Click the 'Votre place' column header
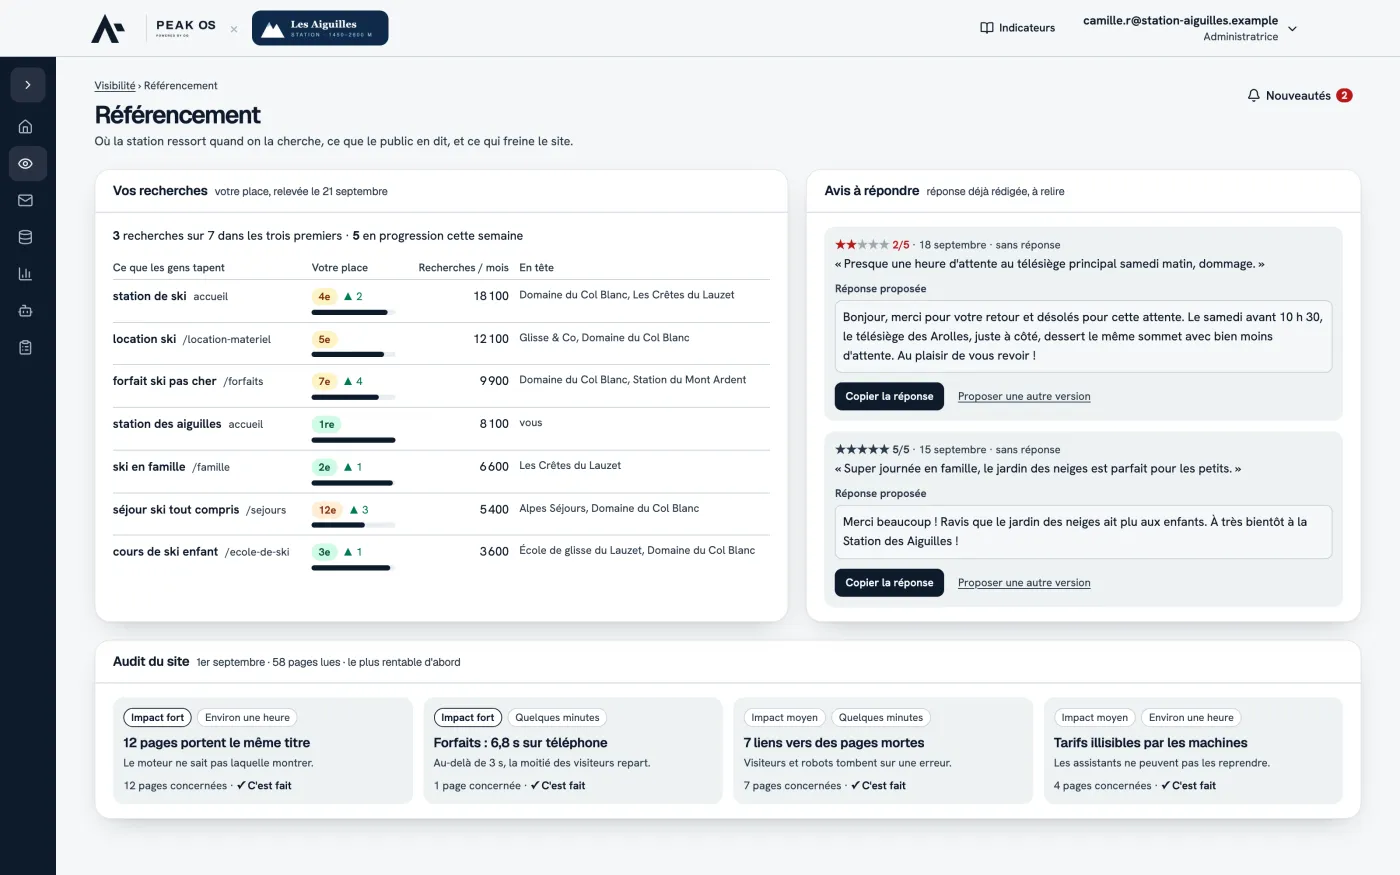 (x=340, y=268)
